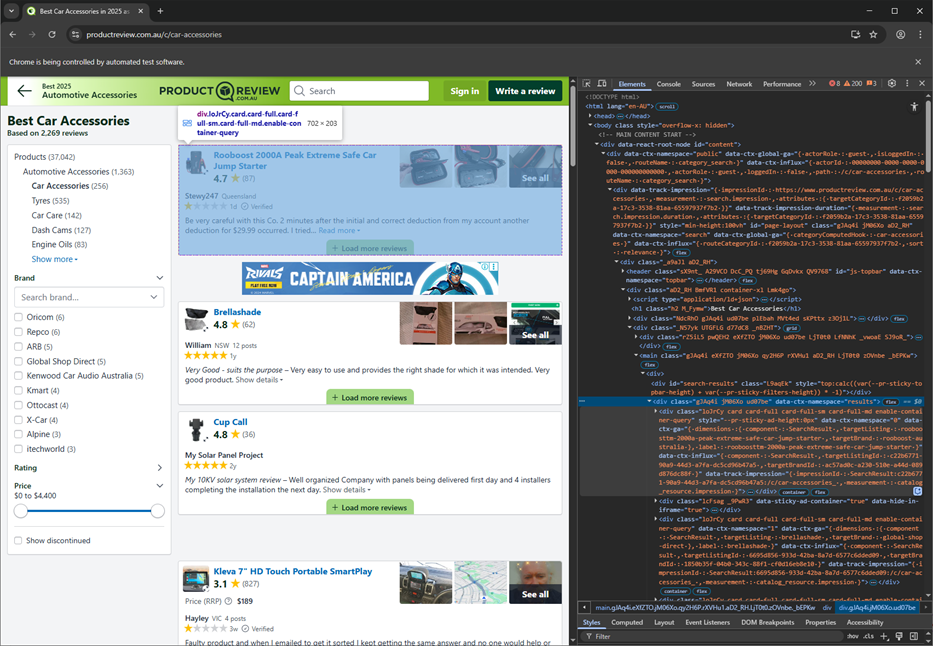The height and width of the screenshot is (646, 933).
Task: Collapse the Brand filter section chevron
Action: (159, 278)
